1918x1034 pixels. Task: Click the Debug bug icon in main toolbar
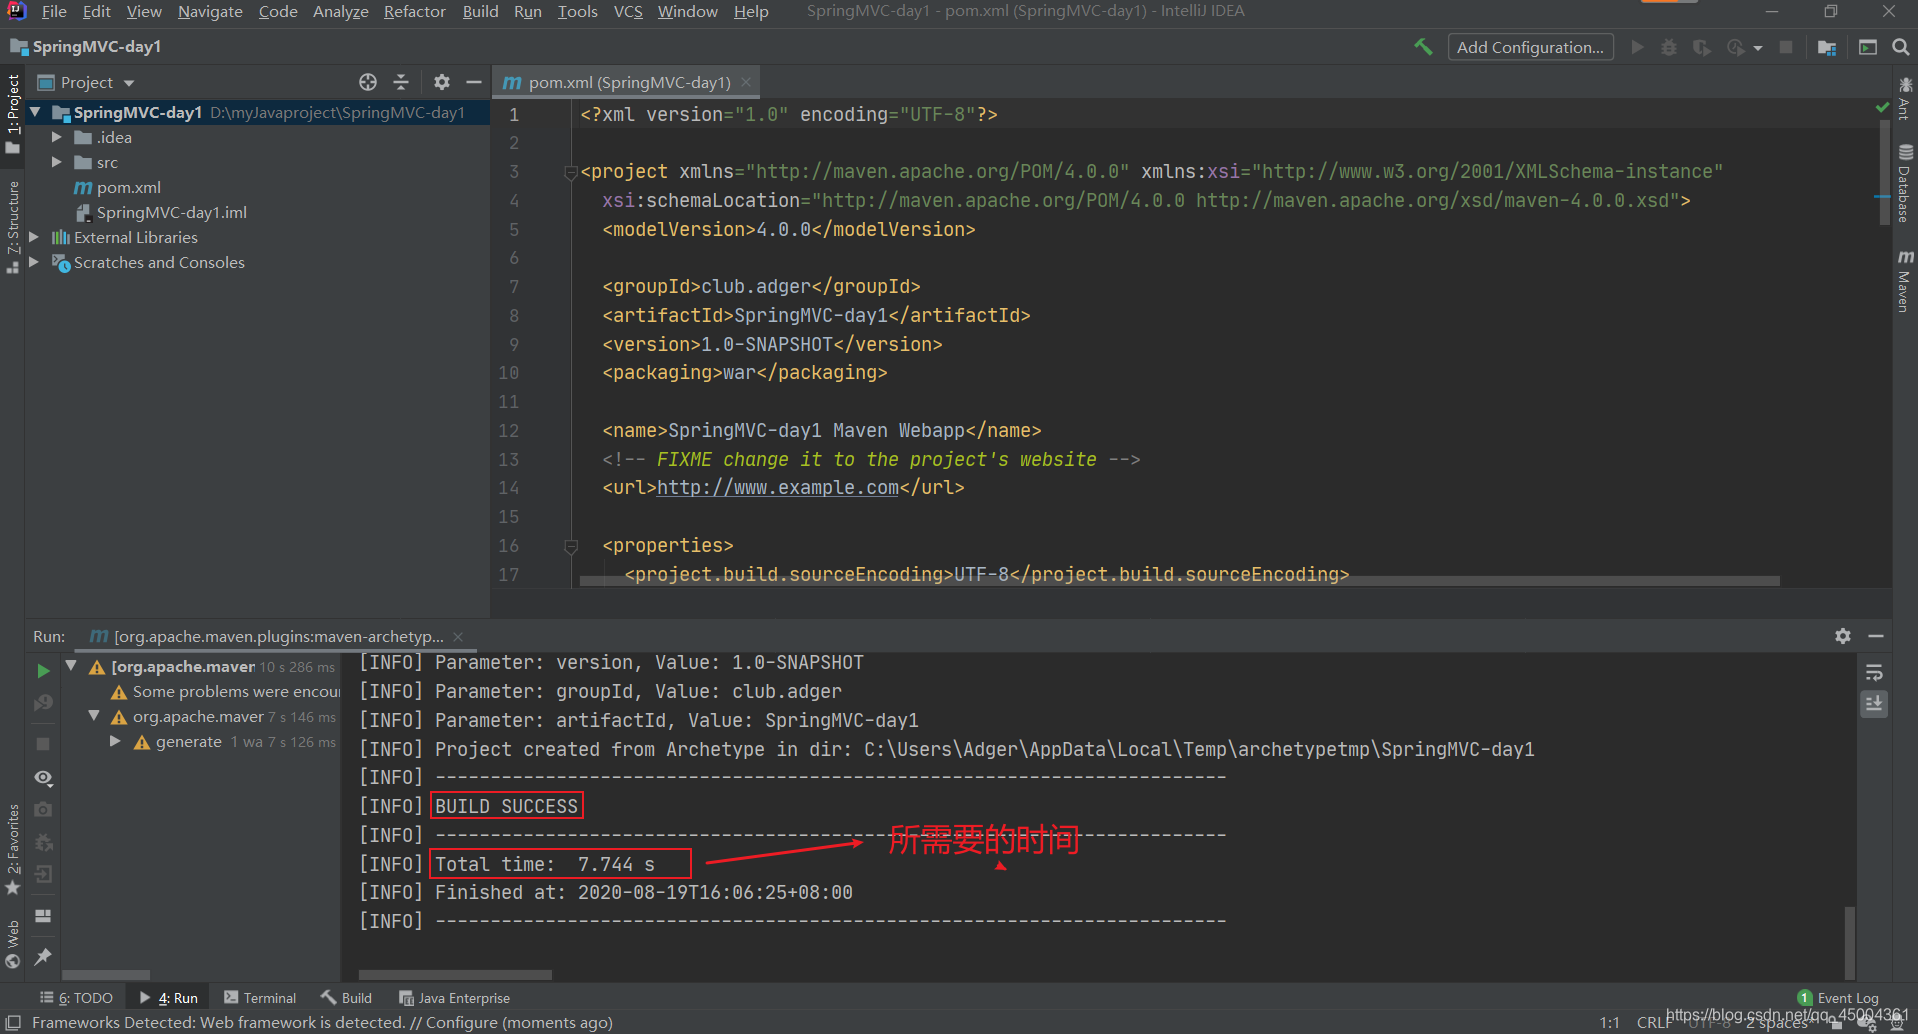point(1669,47)
